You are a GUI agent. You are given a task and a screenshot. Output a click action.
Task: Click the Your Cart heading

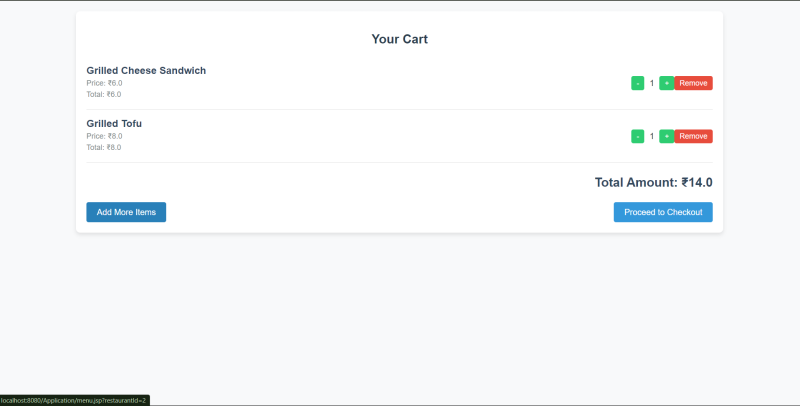click(399, 39)
